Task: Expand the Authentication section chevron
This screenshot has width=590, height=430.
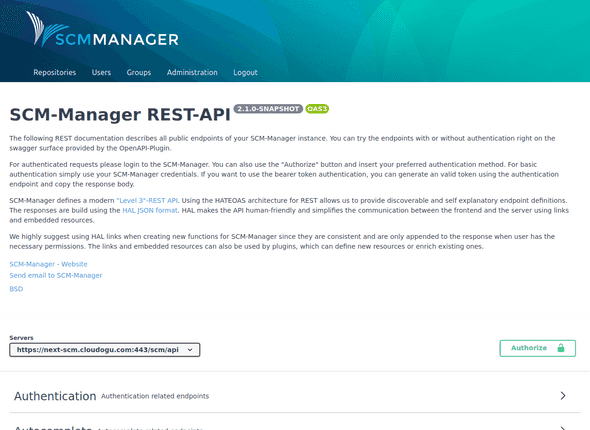Action: [x=563, y=396]
